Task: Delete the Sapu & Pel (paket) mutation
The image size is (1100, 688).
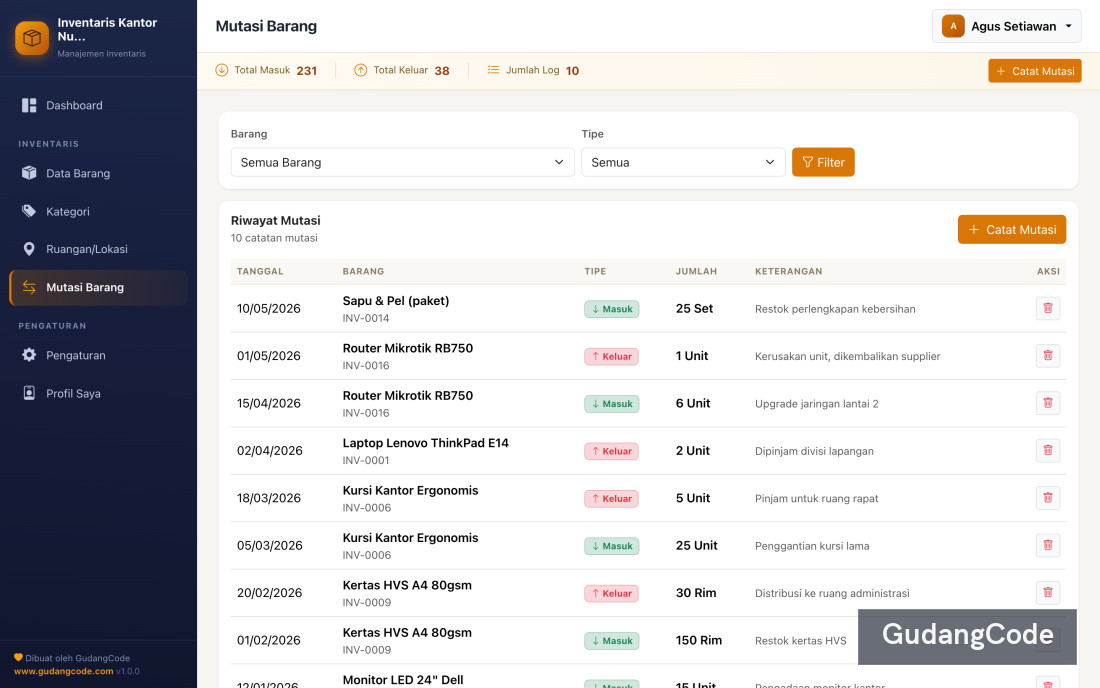Action: 1047,309
